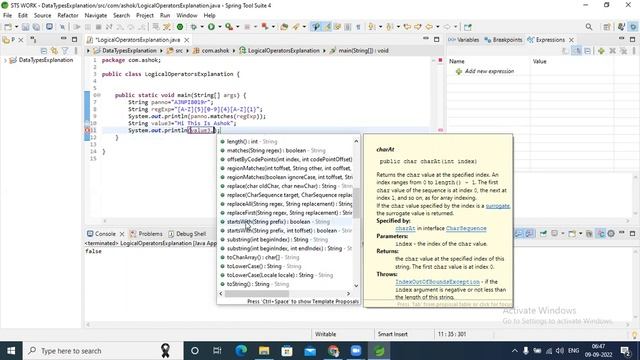
Task: Click the Pin Editor toolbar icon
Action: pyautogui.click(x=468, y=27)
